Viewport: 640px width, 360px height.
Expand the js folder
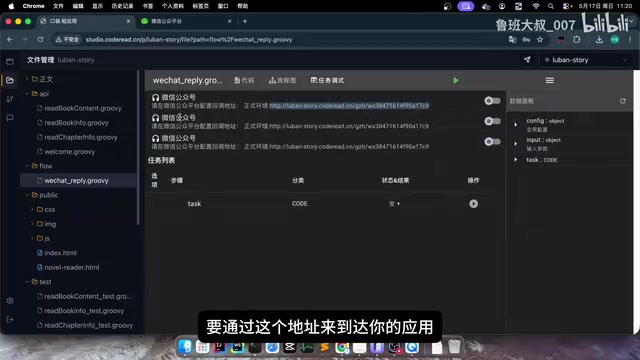[x=32, y=238]
